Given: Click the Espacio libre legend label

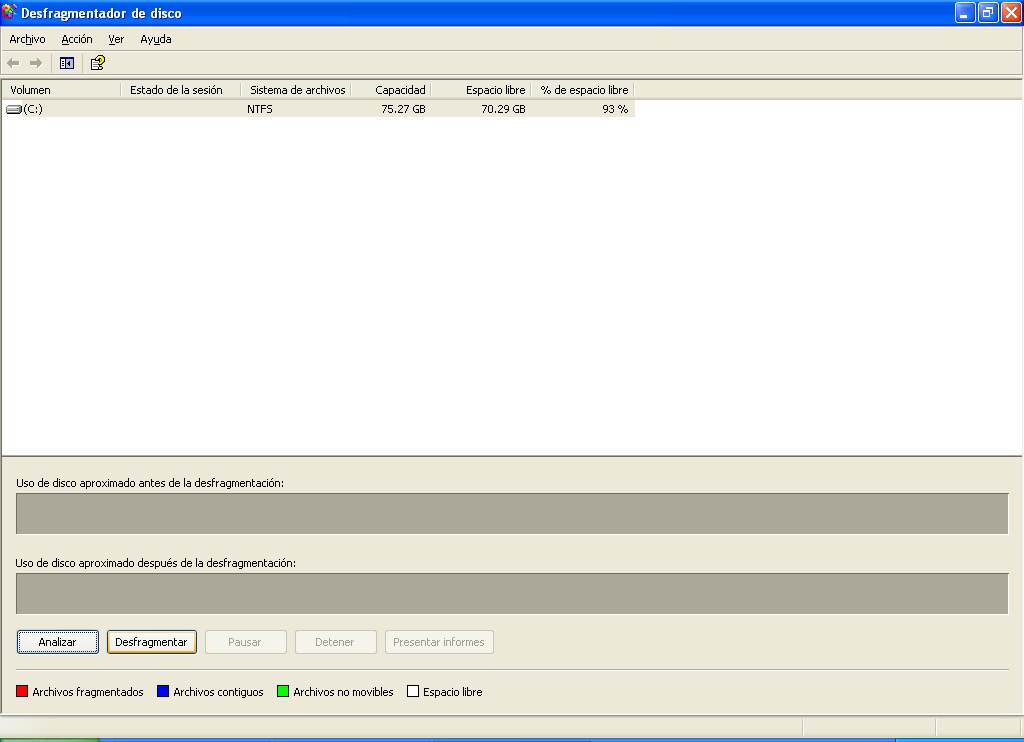Looking at the screenshot, I should point(453,692).
